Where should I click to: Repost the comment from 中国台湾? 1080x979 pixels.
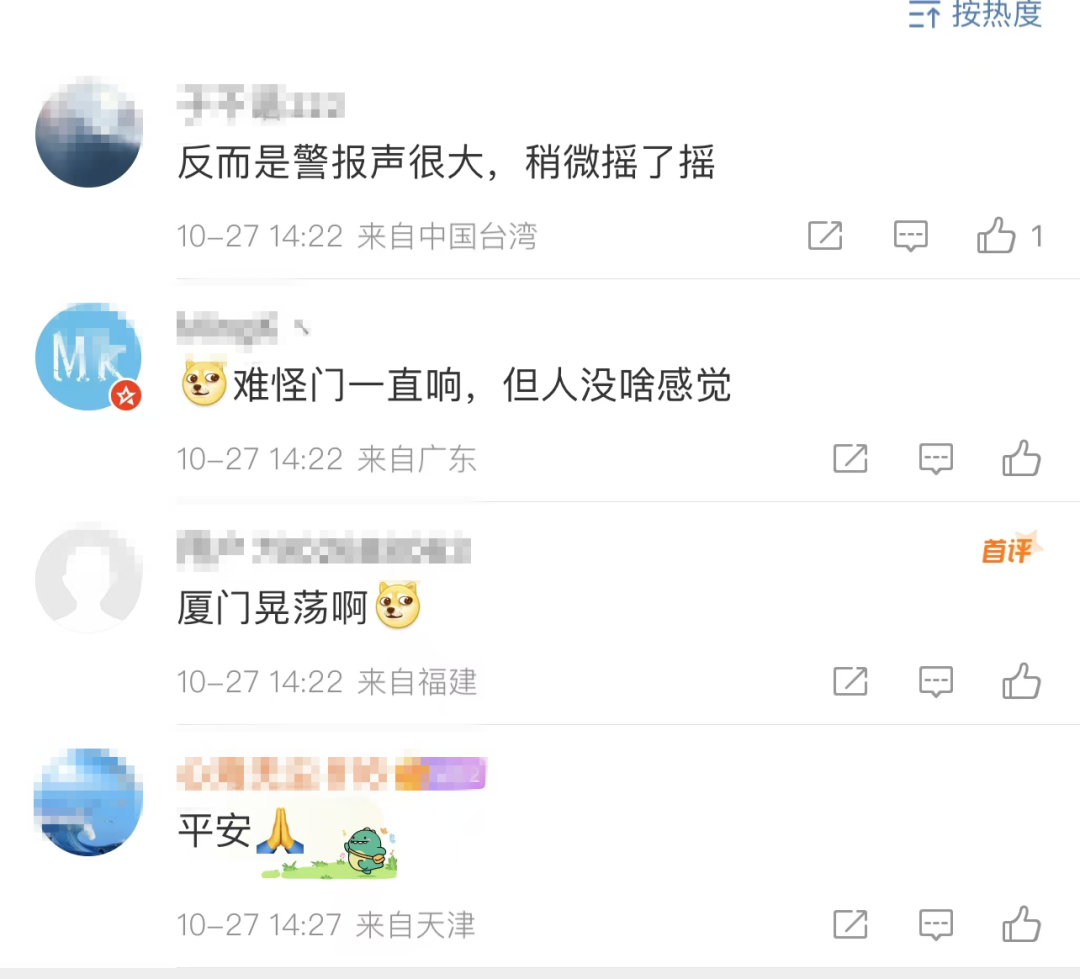pyautogui.click(x=825, y=236)
